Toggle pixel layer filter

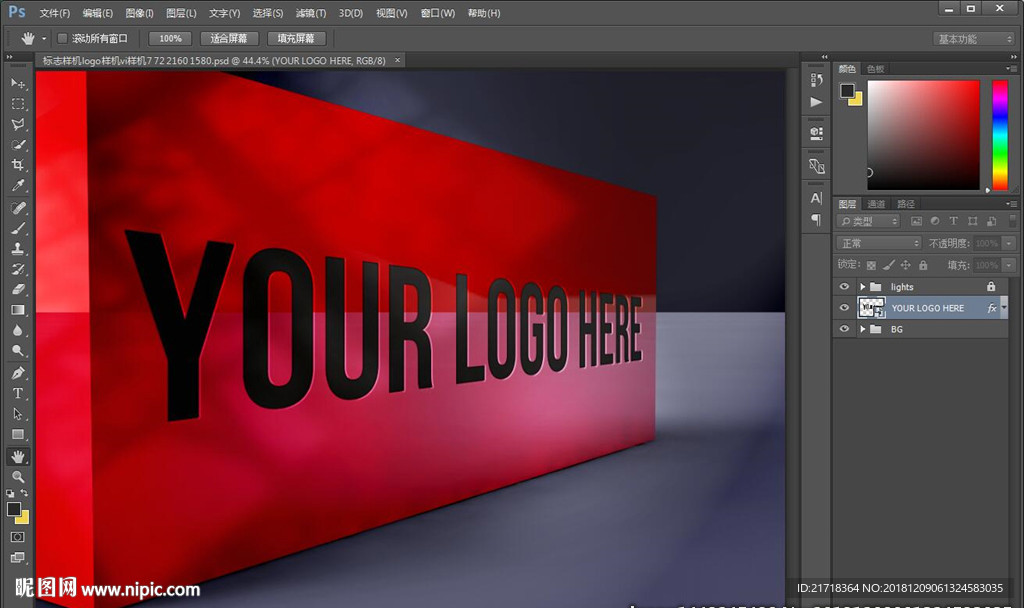click(x=916, y=221)
